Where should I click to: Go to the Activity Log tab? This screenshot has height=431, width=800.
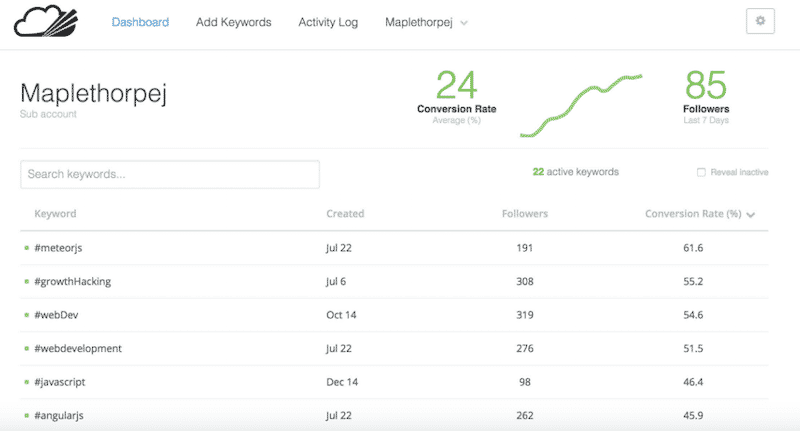[328, 22]
